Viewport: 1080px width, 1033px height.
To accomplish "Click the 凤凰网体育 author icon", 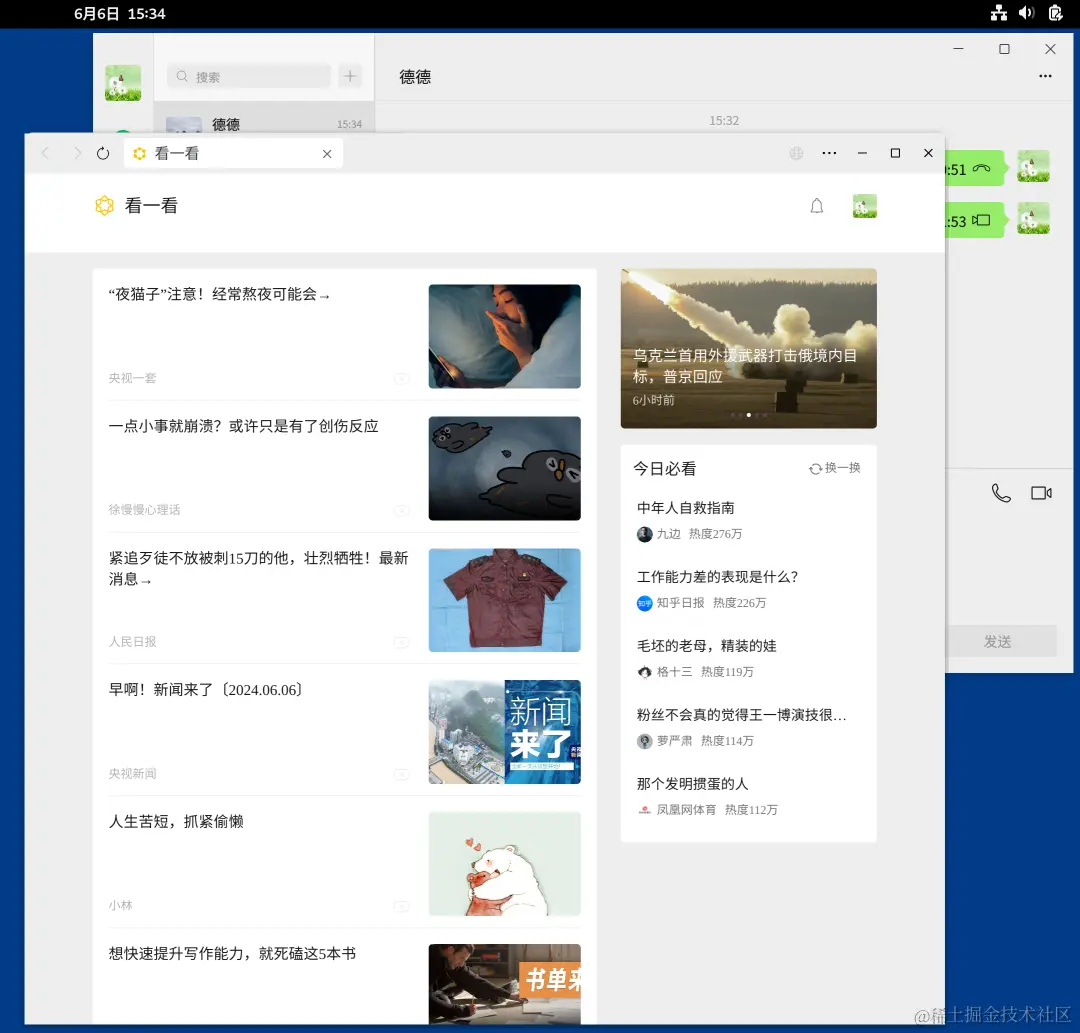I will pos(645,810).
